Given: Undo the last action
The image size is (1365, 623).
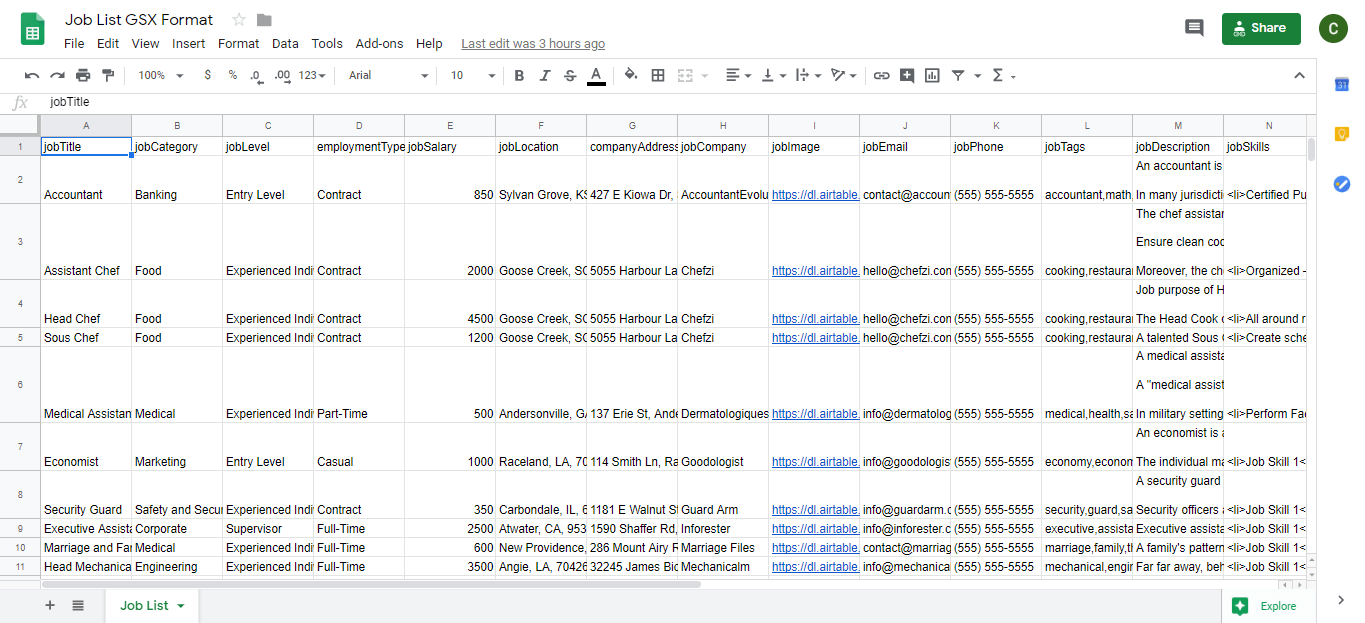Looking at the screenshot, I should 32,75.
